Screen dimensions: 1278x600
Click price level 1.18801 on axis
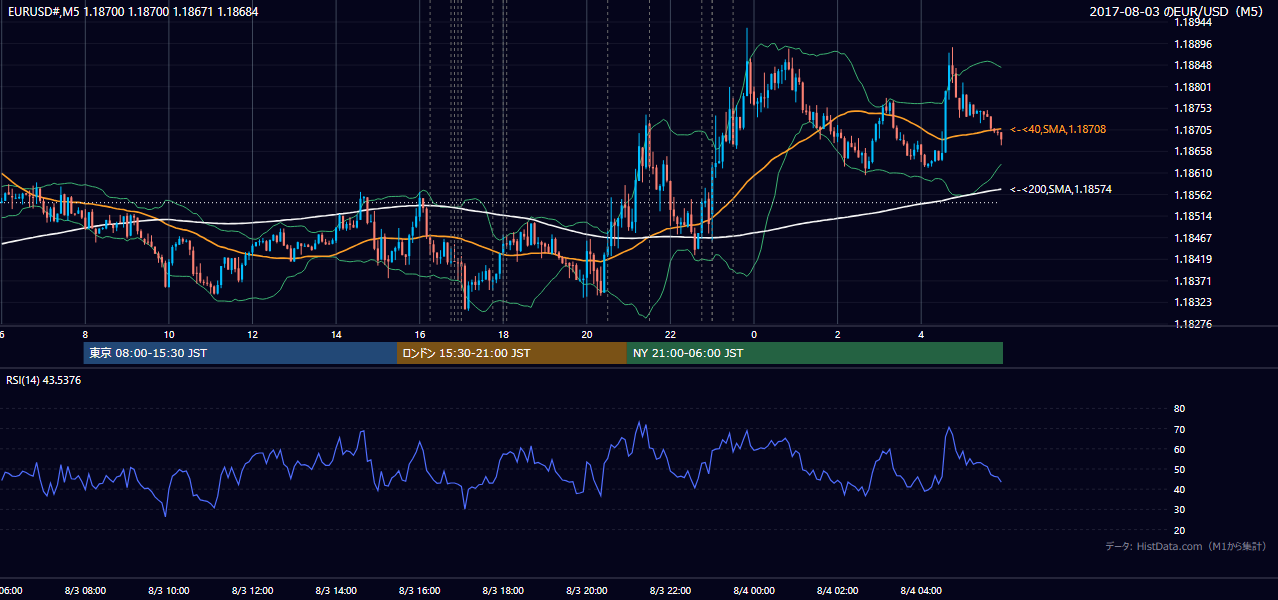pos(1192,87)
